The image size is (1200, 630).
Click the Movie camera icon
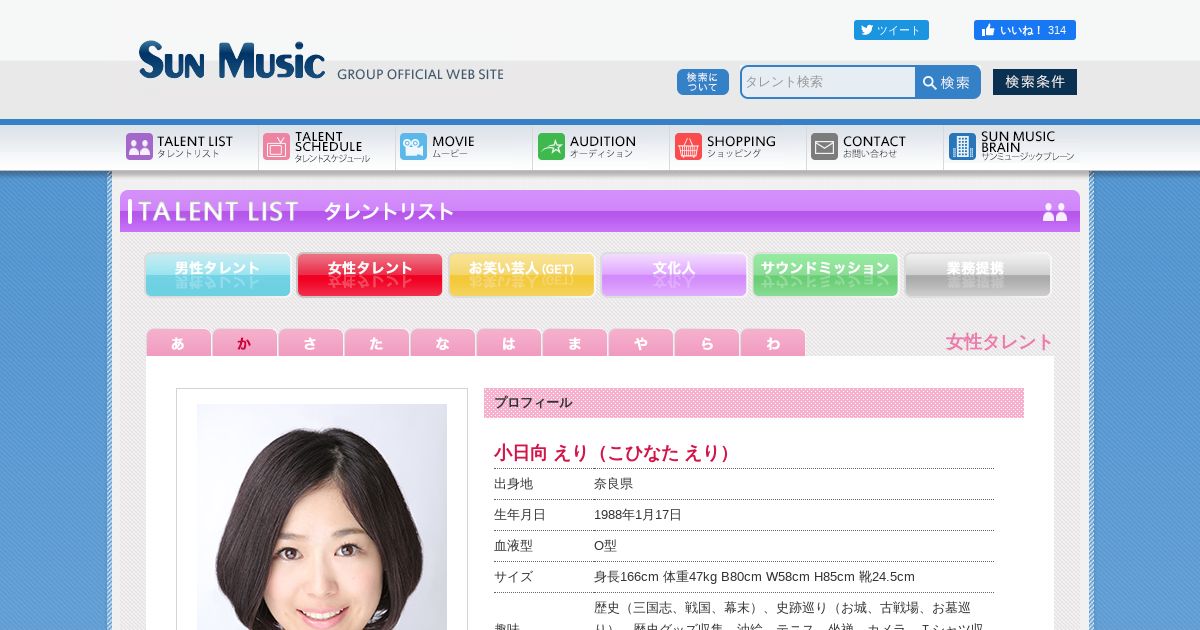[413, 147]
